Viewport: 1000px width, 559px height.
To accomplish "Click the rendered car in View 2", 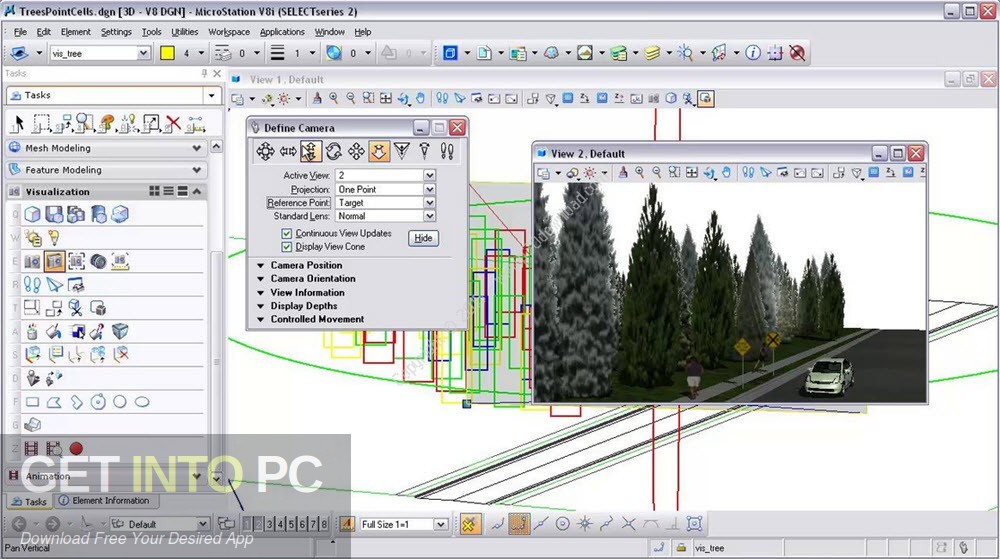I will [828, 376].
